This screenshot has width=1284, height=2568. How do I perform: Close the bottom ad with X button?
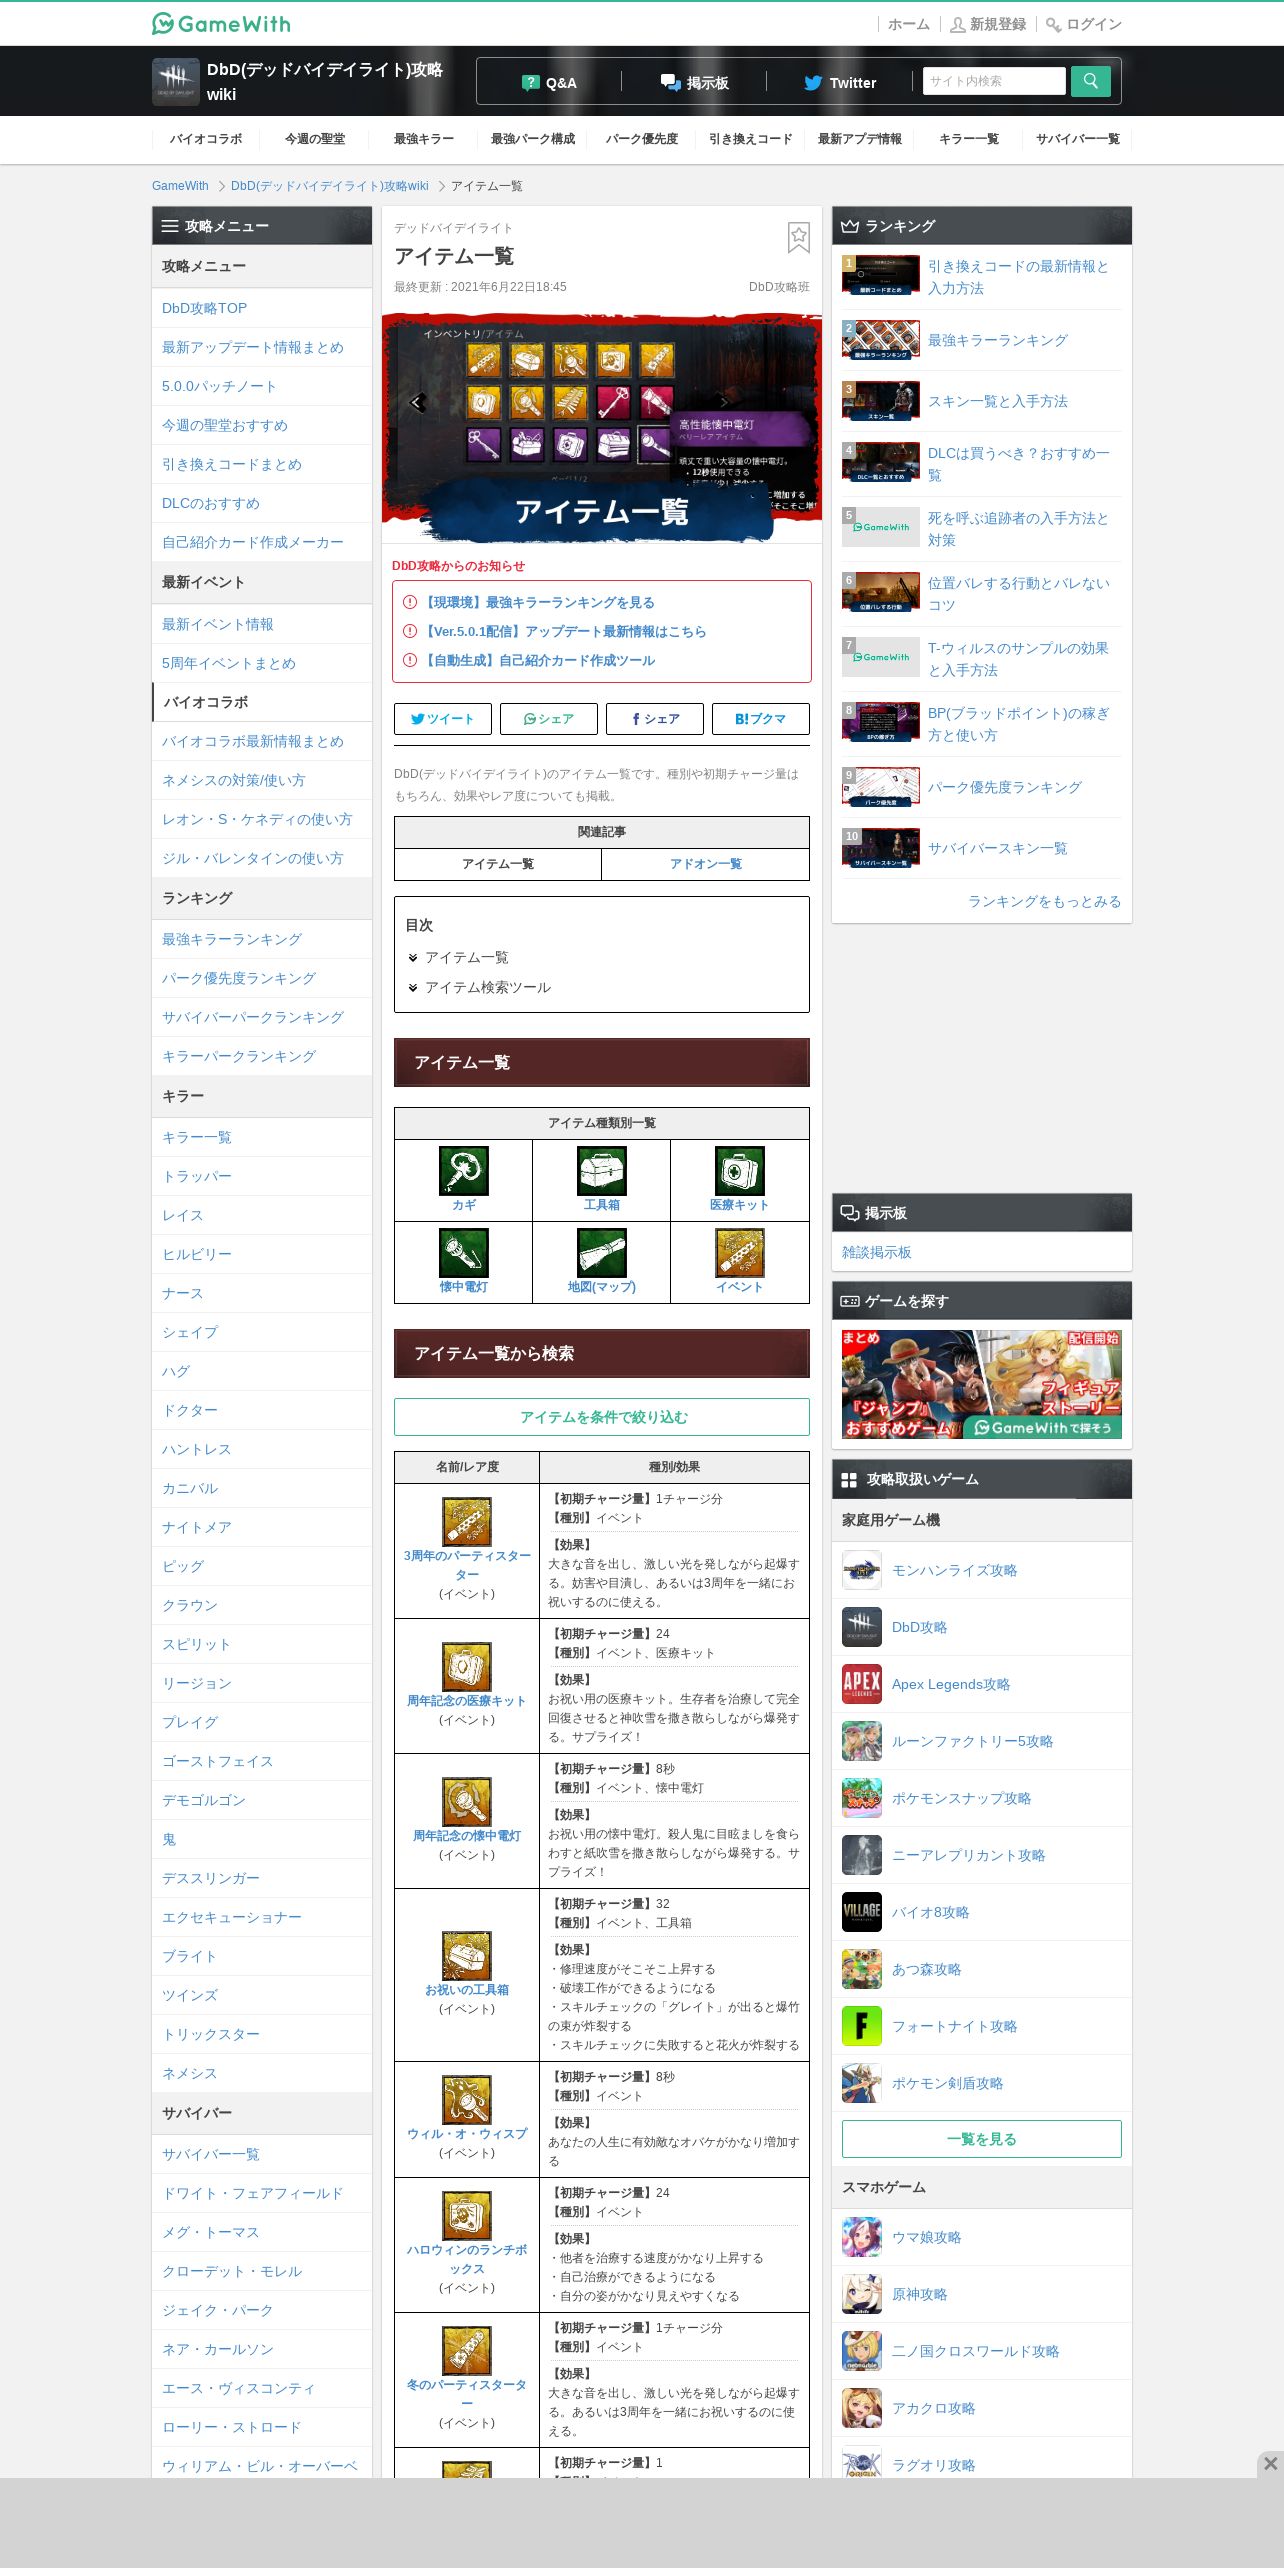click(1270, 2463)
